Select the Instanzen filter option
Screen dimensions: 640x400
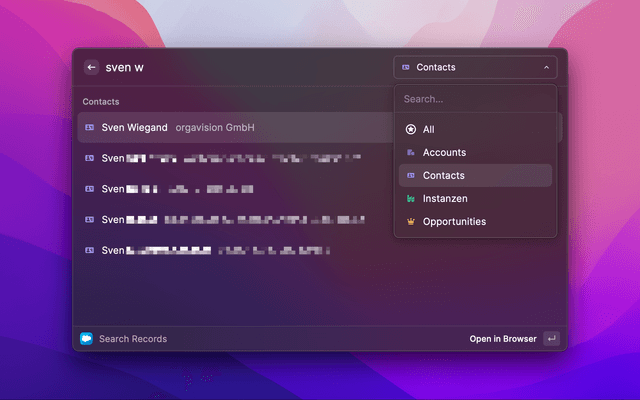pyautogui.click(x=445, y=199)
